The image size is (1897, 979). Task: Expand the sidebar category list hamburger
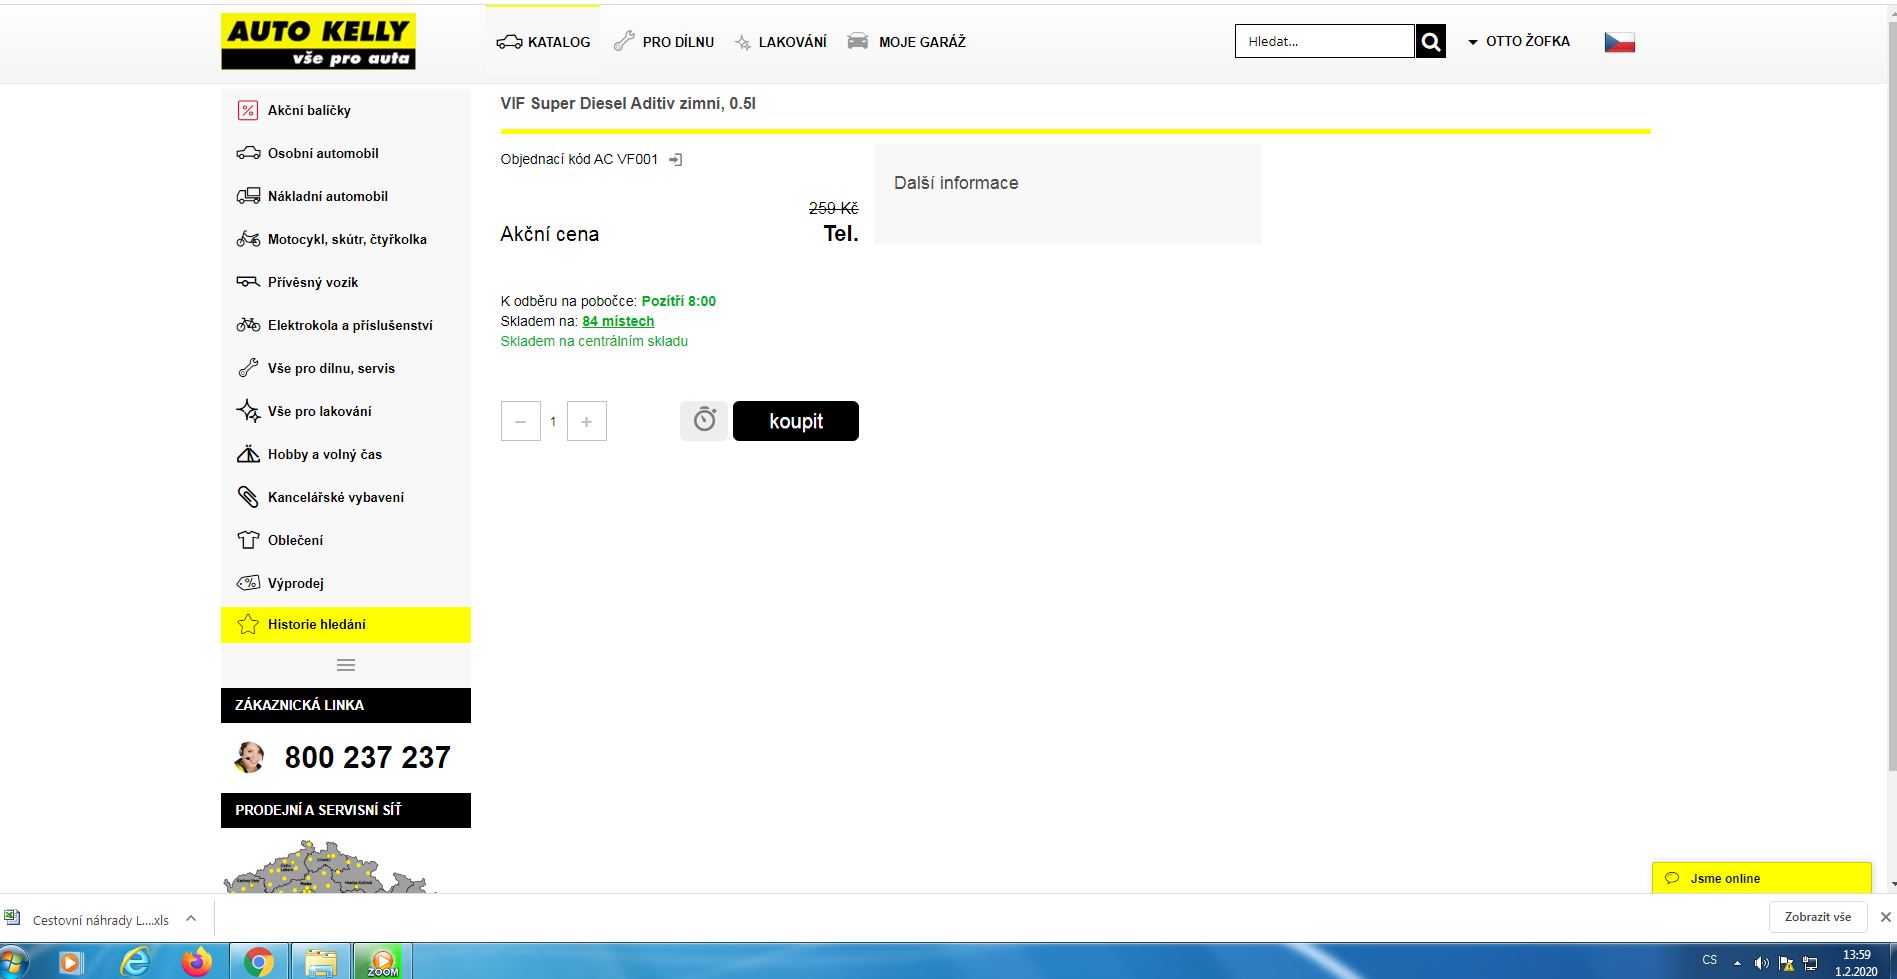click(346, 665)
